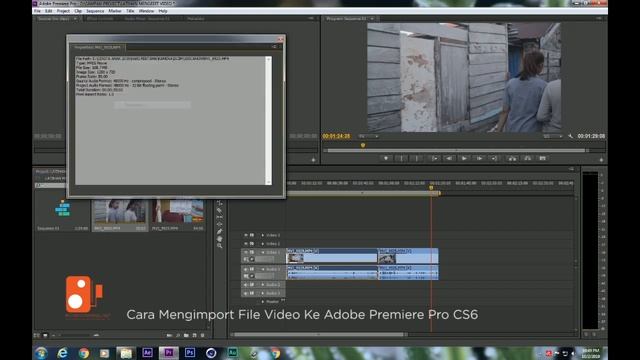Expand the Video 2 track
This screenshot has width=640, height=360.
[x=263, y=244]
